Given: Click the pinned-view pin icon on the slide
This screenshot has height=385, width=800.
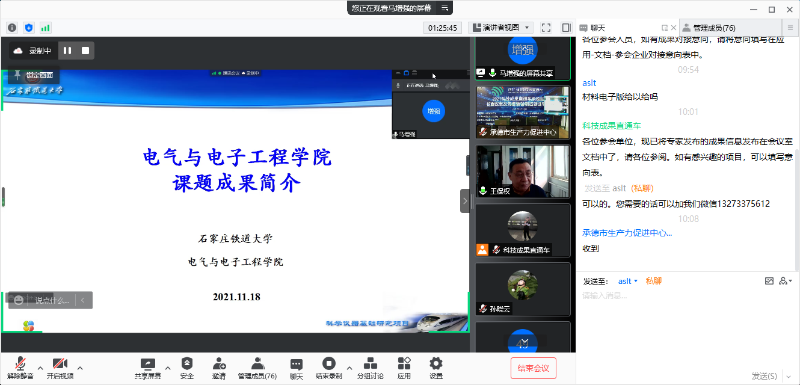Looking at the screenshot, I should pos(17,76).
